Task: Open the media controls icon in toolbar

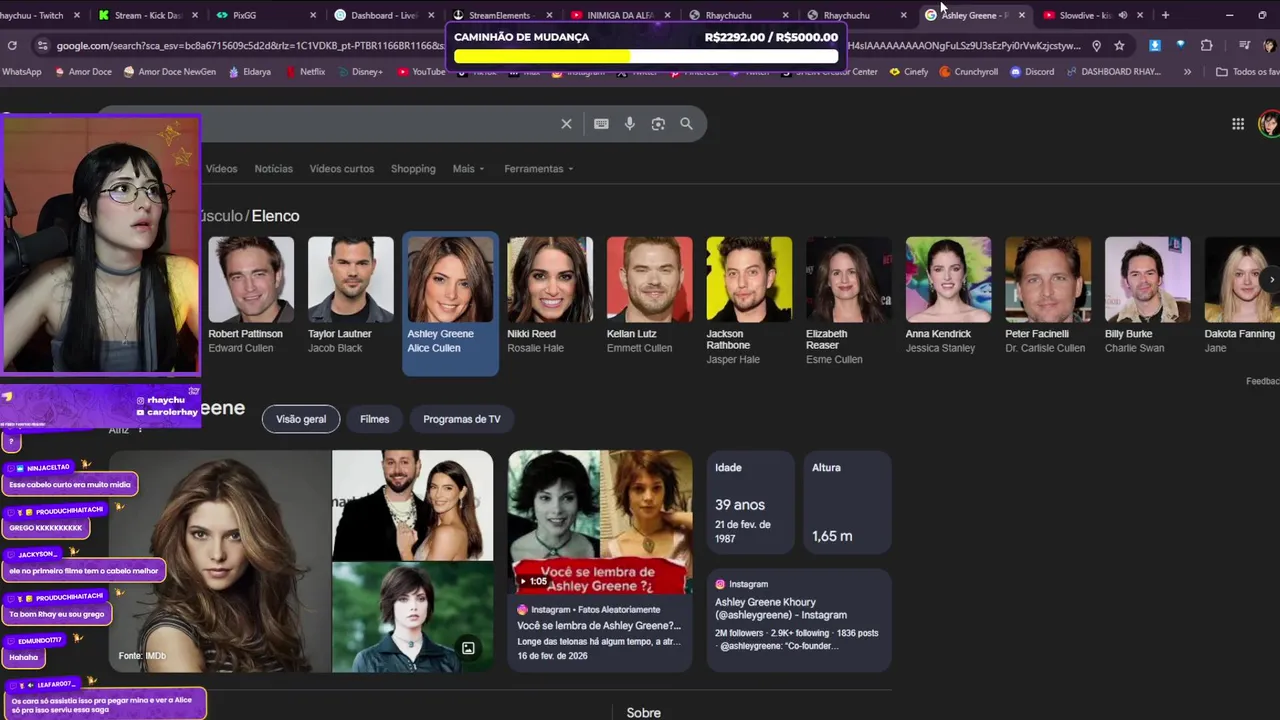Action: click(x=1244, y=45)
